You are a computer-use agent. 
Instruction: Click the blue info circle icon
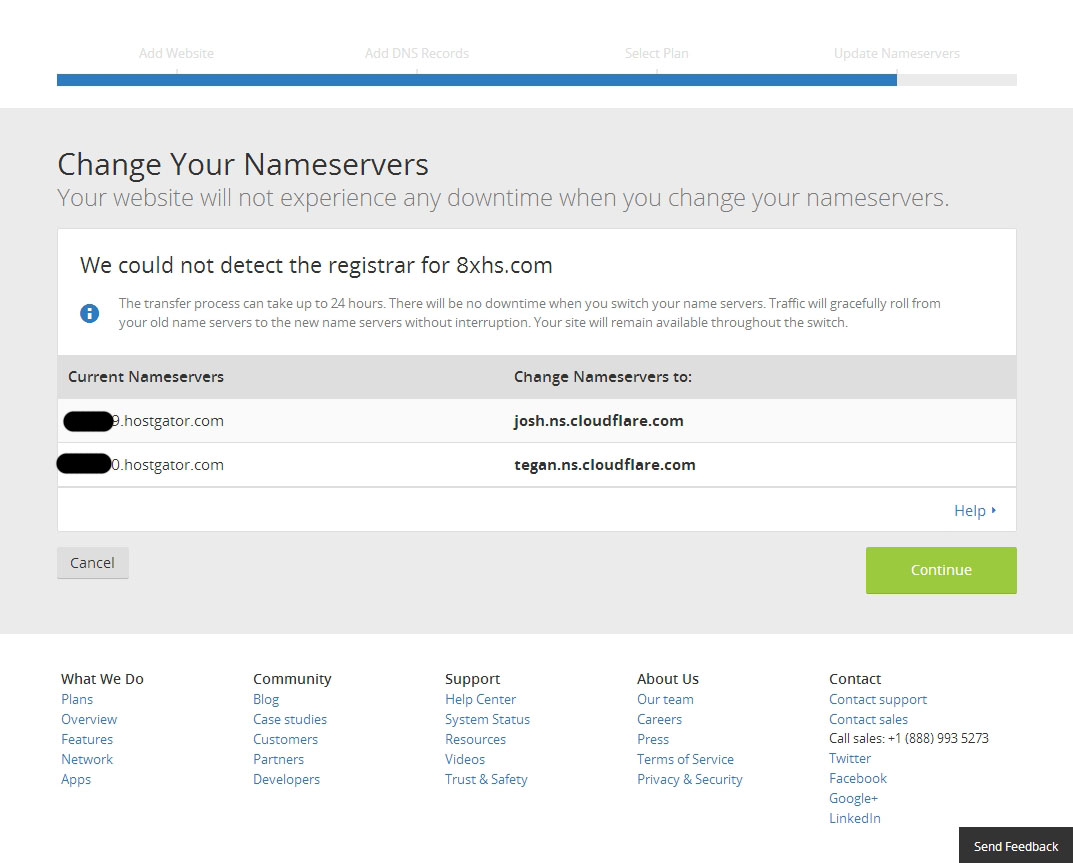pos(90,313)
